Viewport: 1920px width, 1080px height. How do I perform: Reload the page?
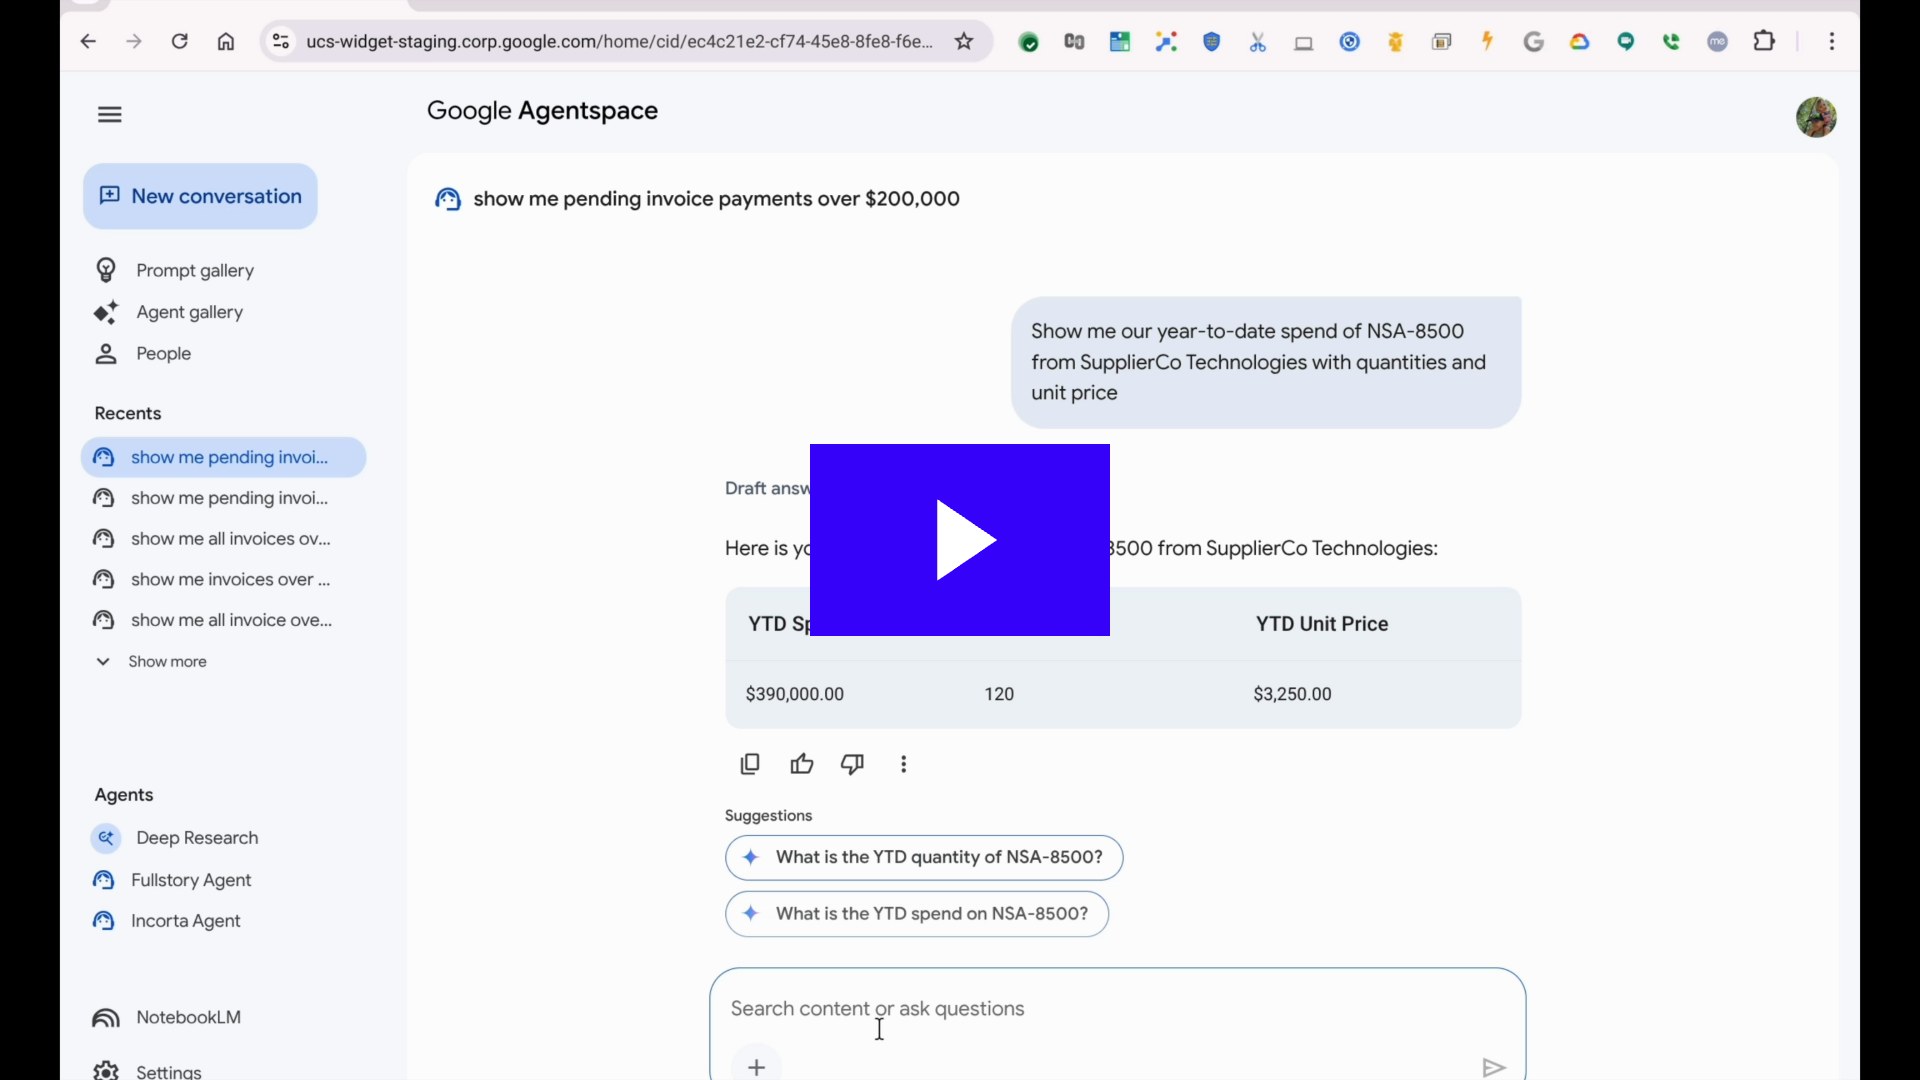[180, 42]
